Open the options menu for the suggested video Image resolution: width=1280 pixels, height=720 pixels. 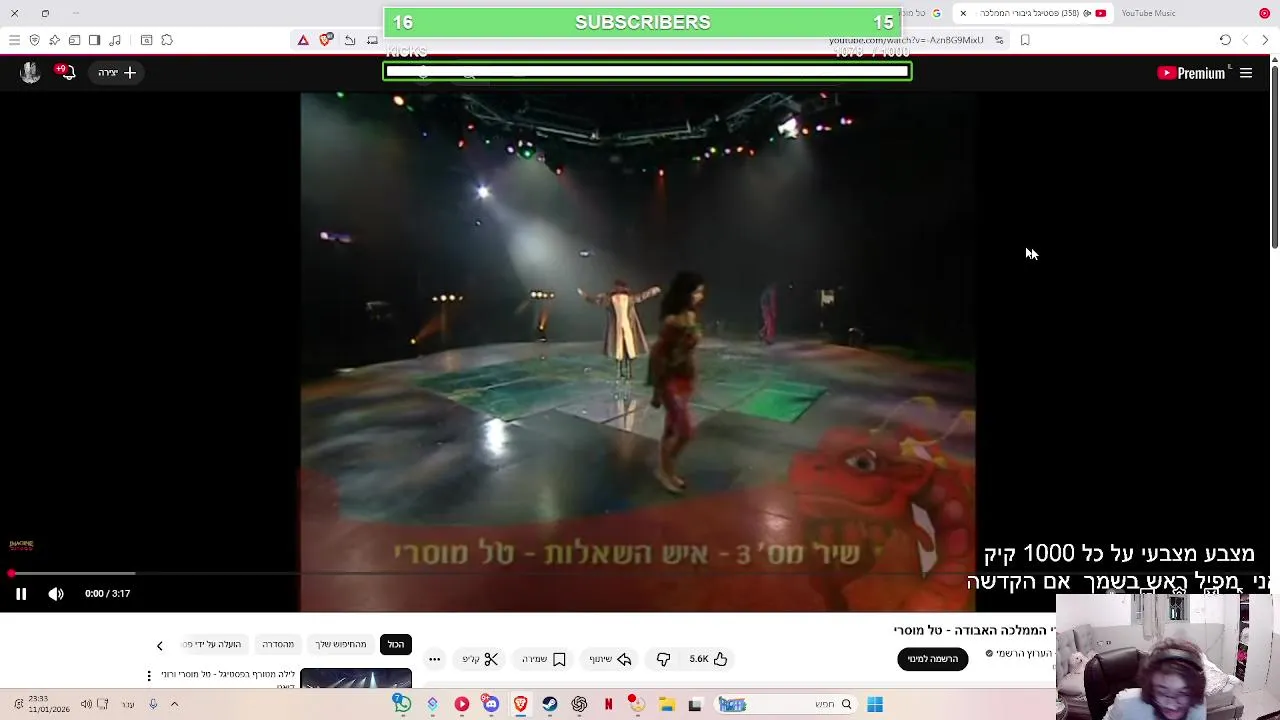[149, 676]
